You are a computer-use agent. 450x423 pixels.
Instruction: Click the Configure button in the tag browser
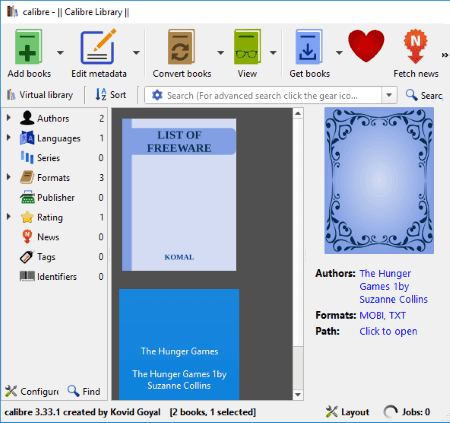[x=32, y=391]
